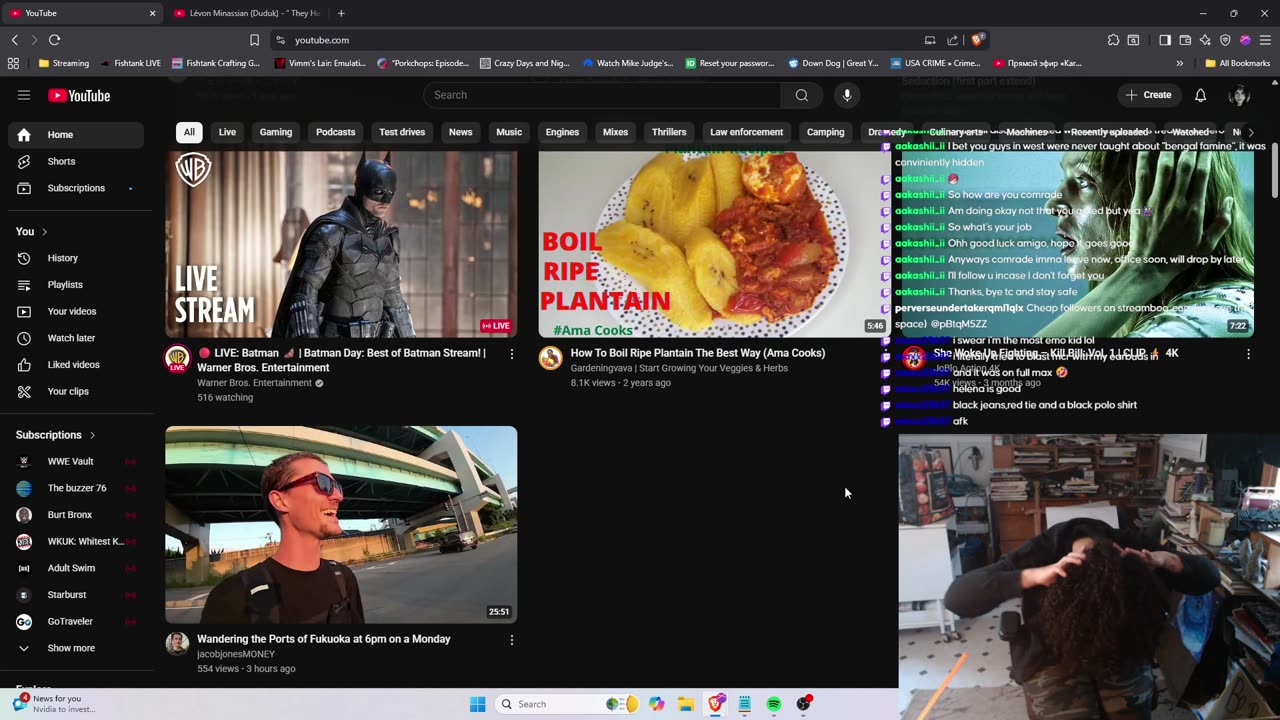Open Fishtank LIVE bookmark
Image resolution: width=1280 pixels, height=720 pixels.
[131, 63]
